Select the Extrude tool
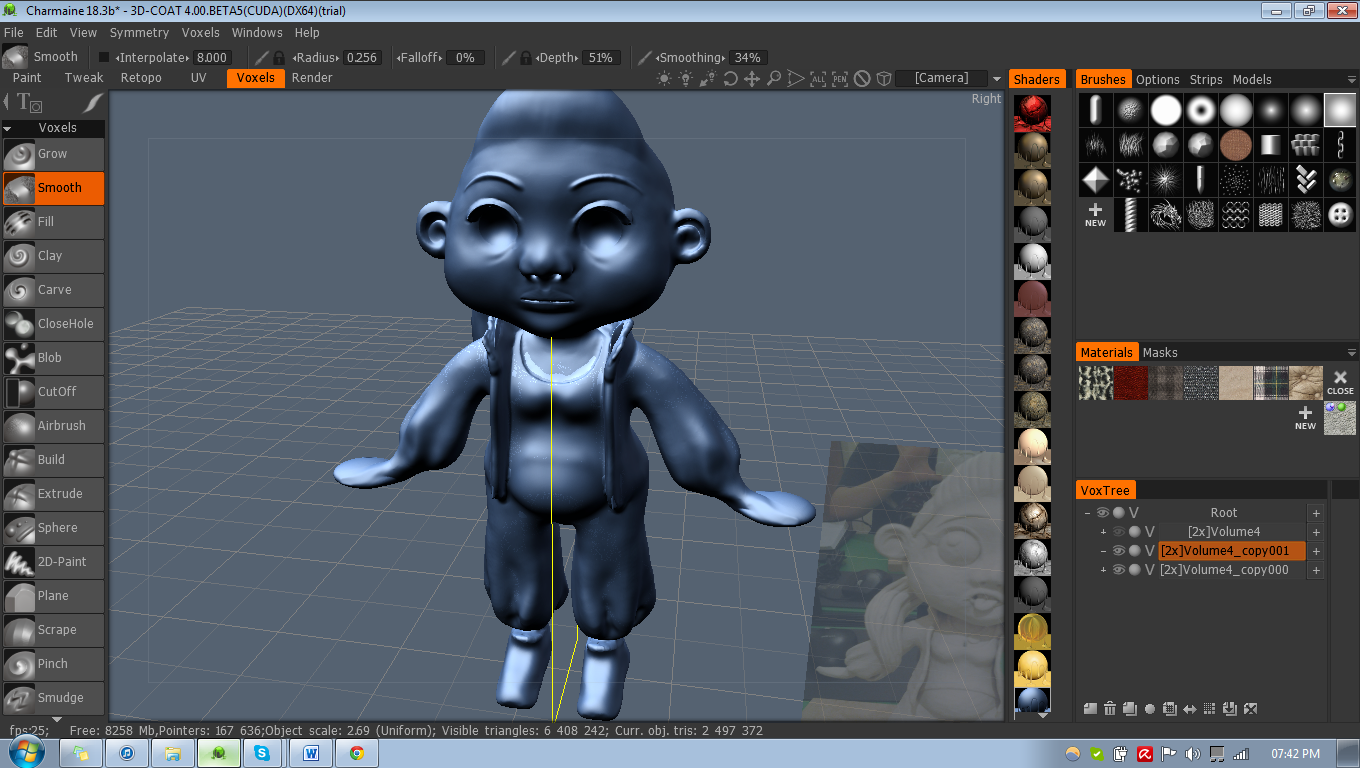1360x768 pixels. (53, 494)
